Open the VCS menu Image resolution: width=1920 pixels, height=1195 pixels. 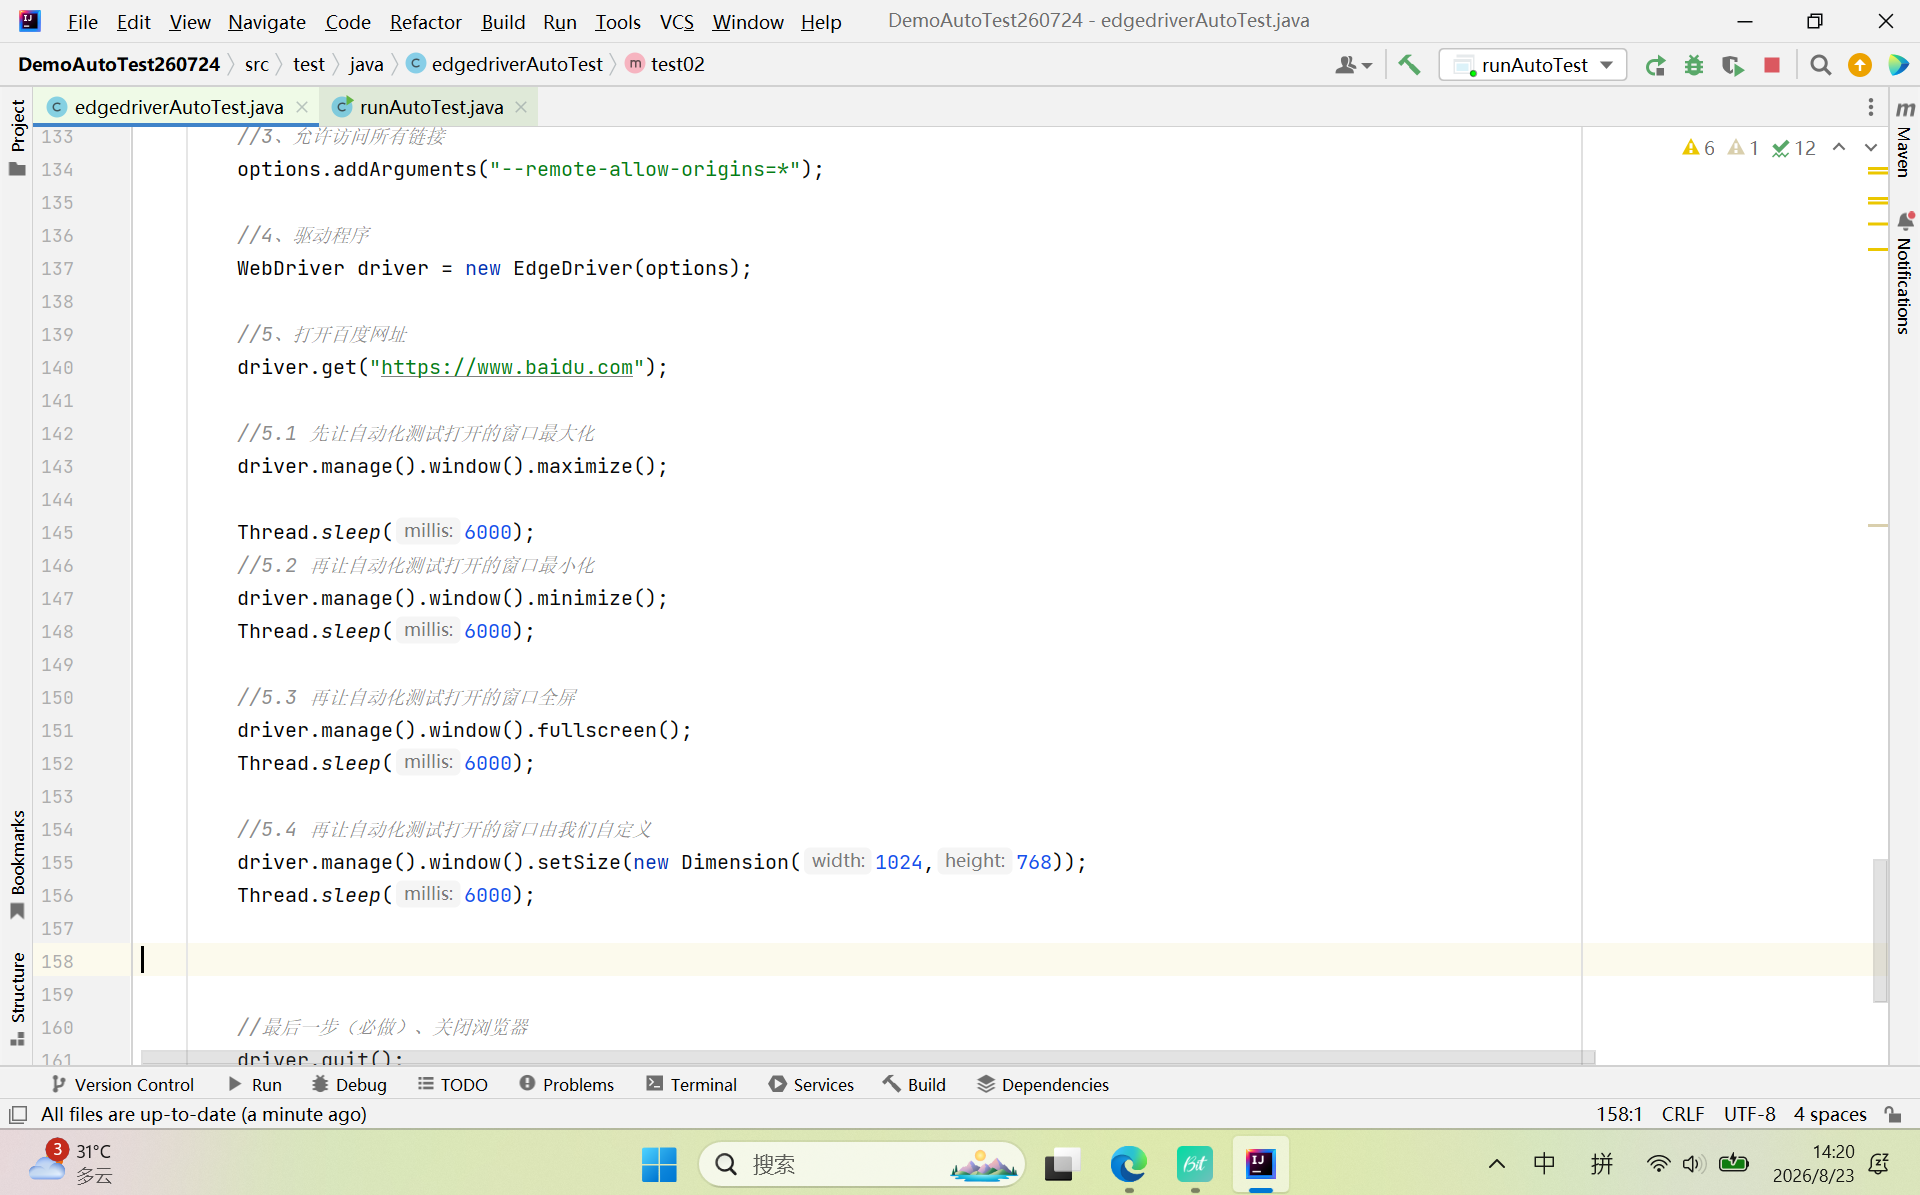676,21
